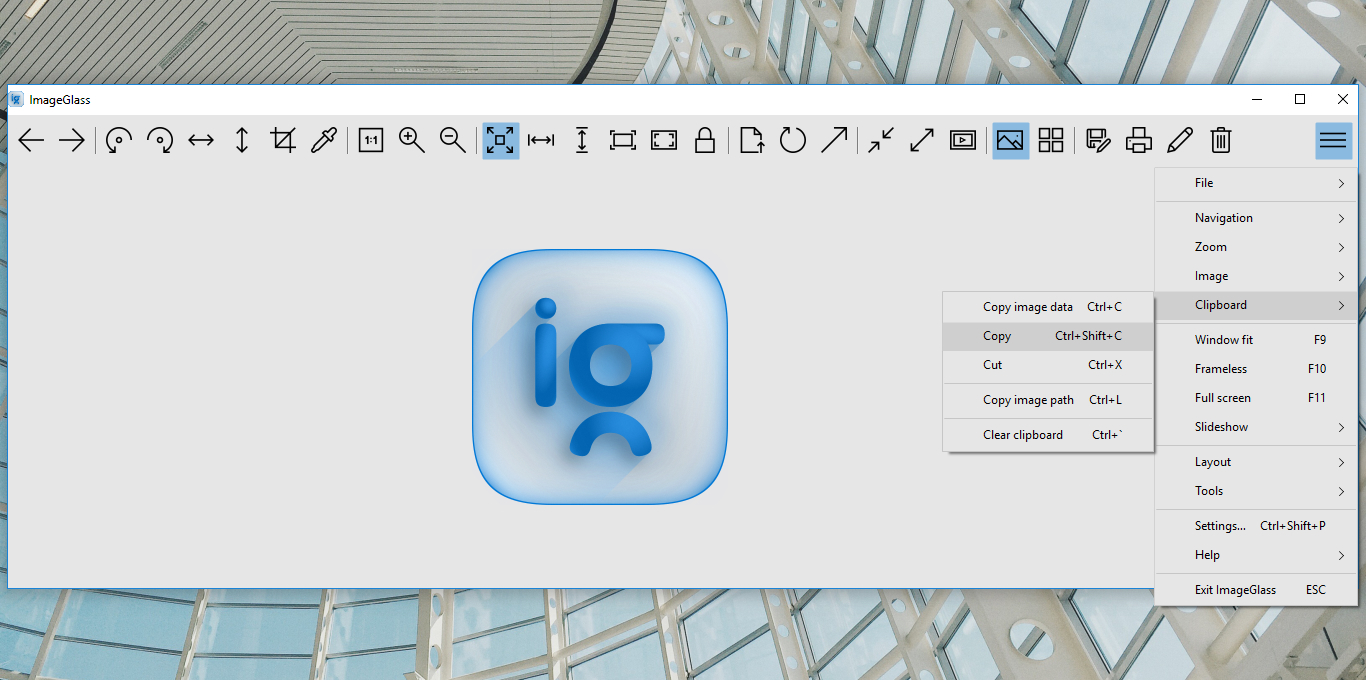Toggle Full screen menu item
The height and width of the screenshot is (680, 1366).
[1256, 398]
